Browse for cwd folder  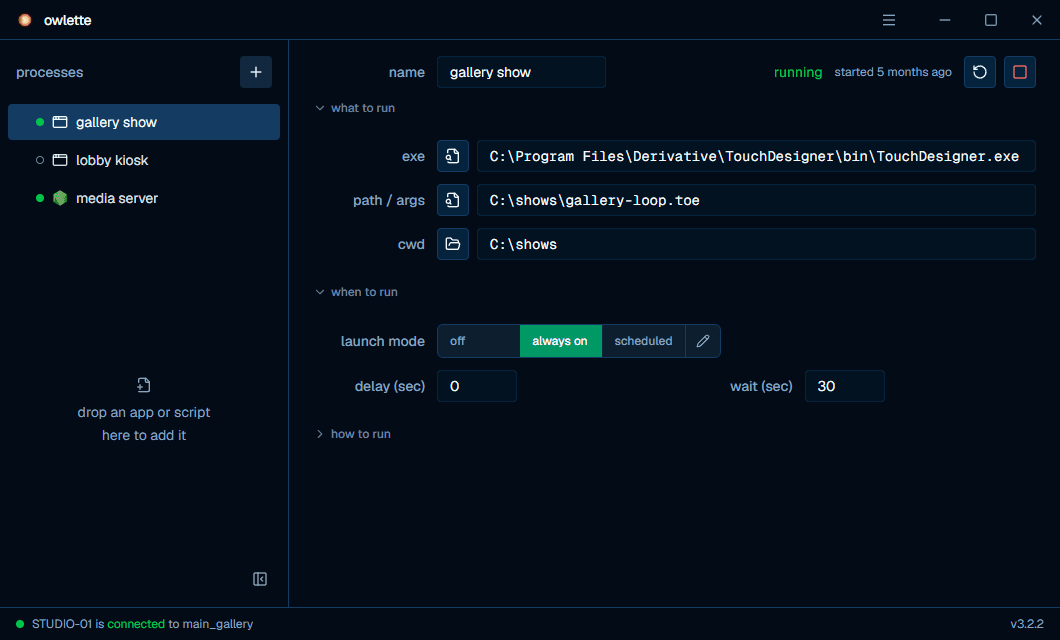pyautogui.click(x=453, y=244)
